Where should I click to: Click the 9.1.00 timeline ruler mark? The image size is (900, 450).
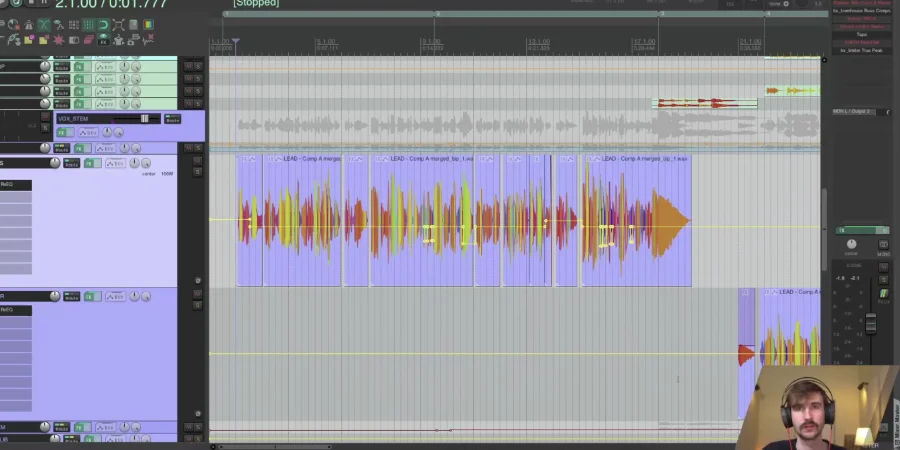coord(431,42)
